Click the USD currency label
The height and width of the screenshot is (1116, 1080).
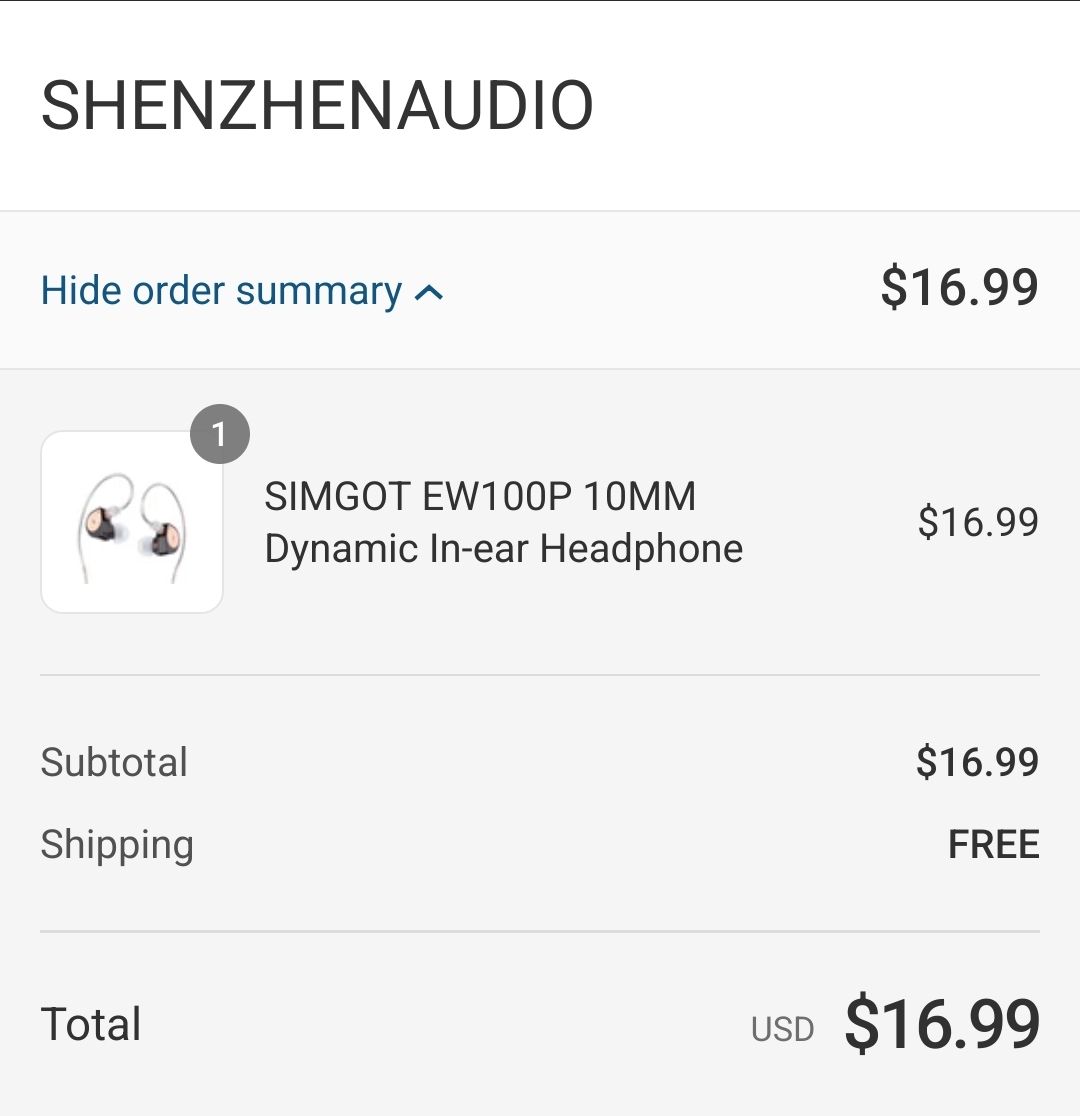click(783, 1030)
